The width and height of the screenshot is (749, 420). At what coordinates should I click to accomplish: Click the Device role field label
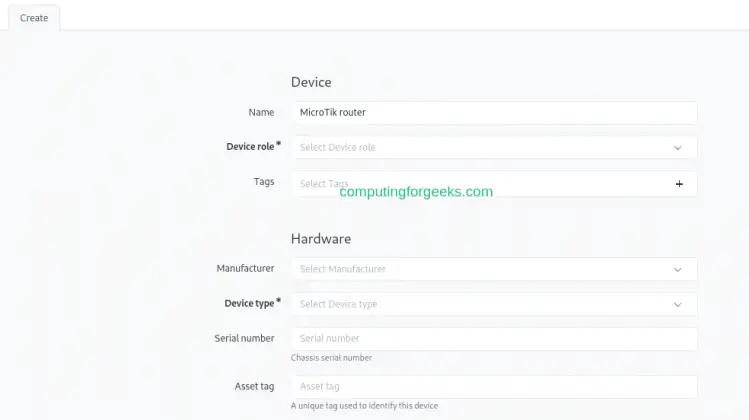(x=250, y=147)
